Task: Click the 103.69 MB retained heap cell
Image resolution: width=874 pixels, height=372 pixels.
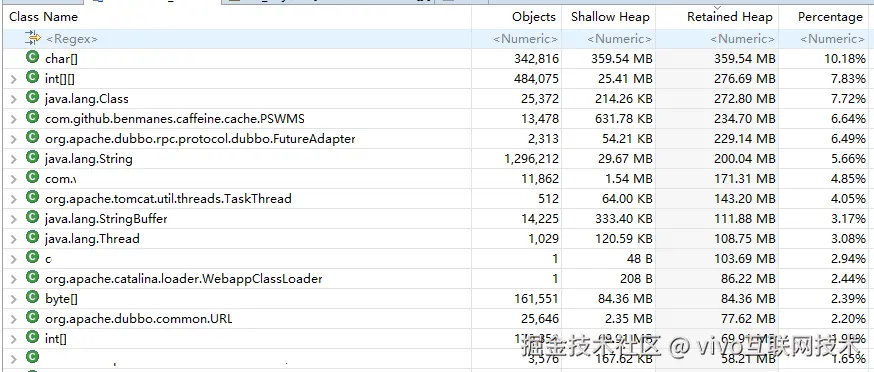Action: [x=745, y=259]
